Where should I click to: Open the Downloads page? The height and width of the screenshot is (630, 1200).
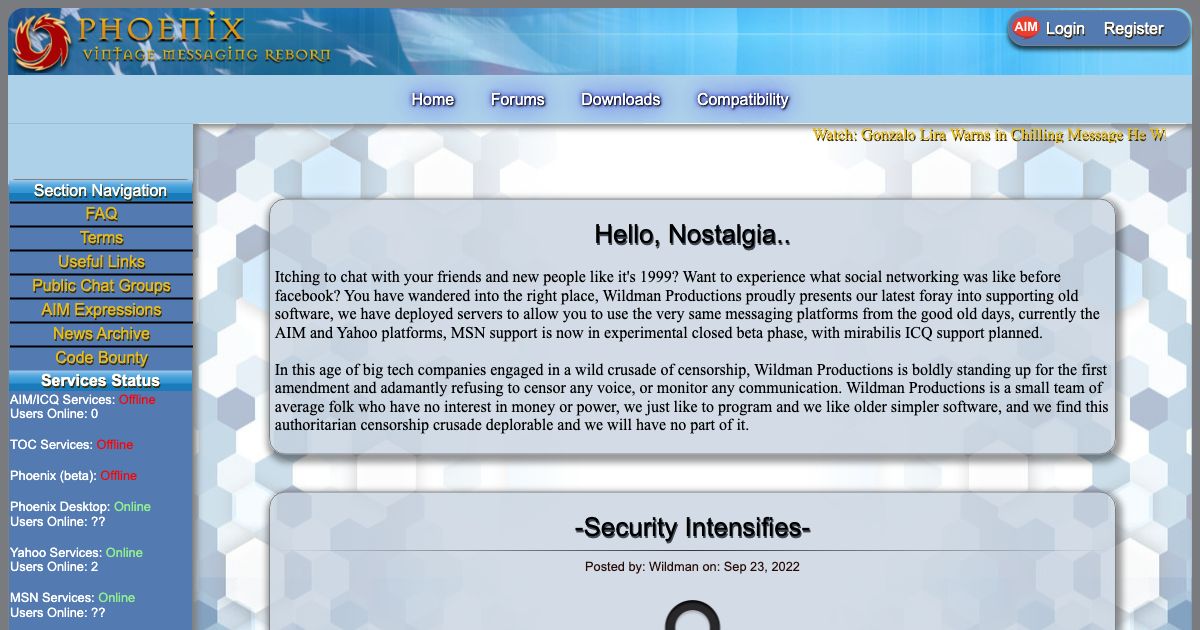click(621, 99)
